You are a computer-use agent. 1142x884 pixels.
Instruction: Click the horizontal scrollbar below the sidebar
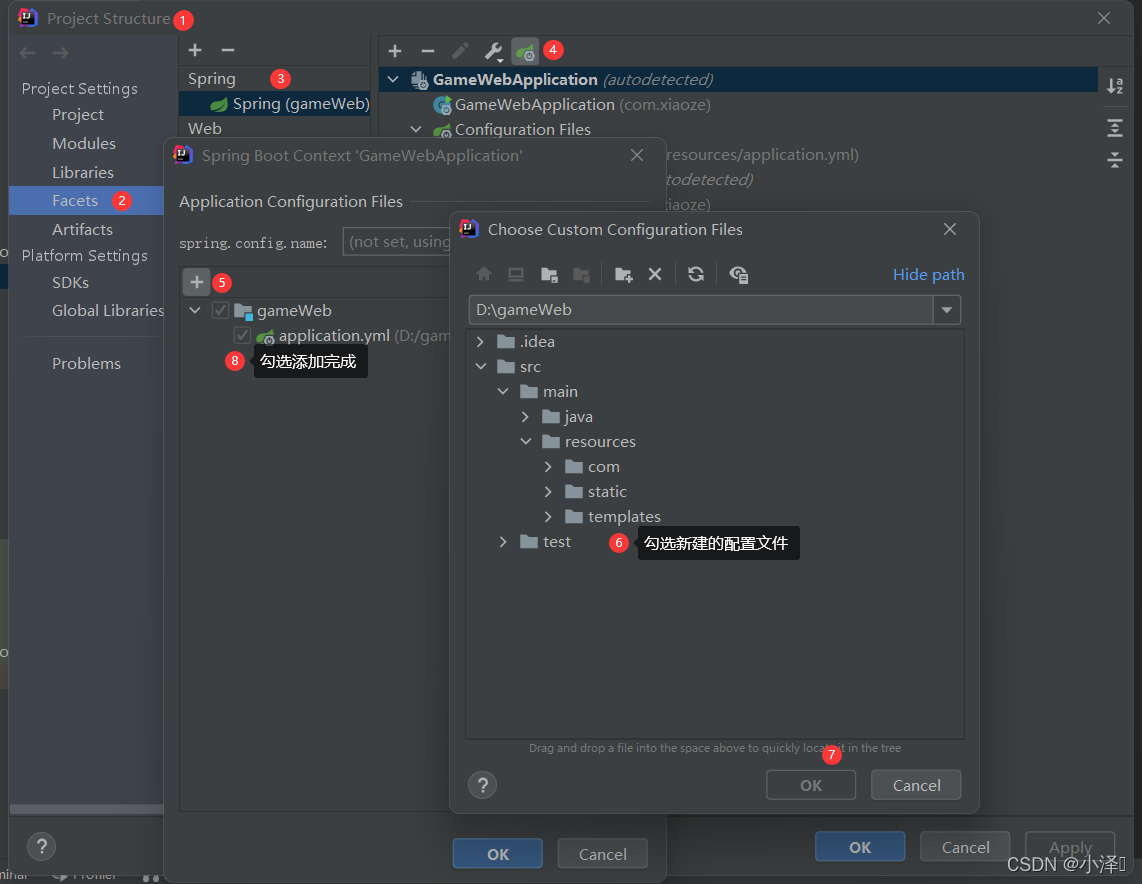pyautogui.click(x=86, y=809)
